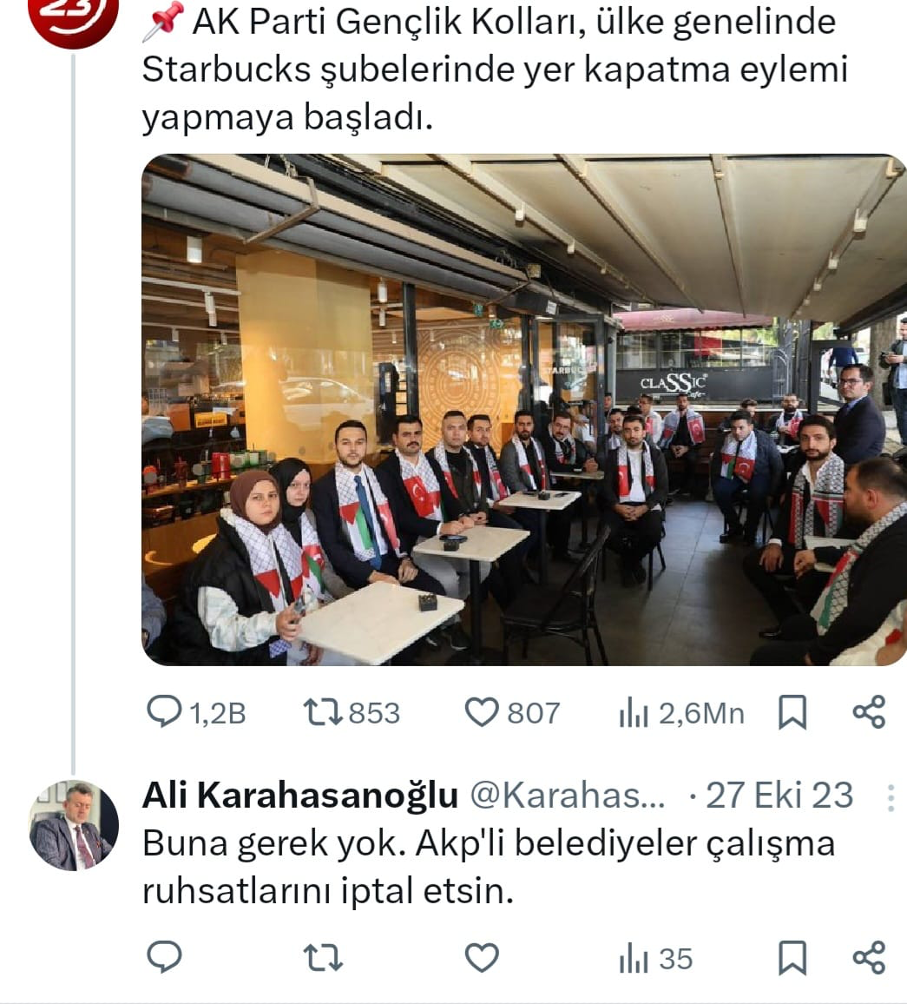The width and height of the screenshot is (908, 1004).
Task: Open the @Karahas... handle link
Action: pyautogui.click(x=567, y=796)
